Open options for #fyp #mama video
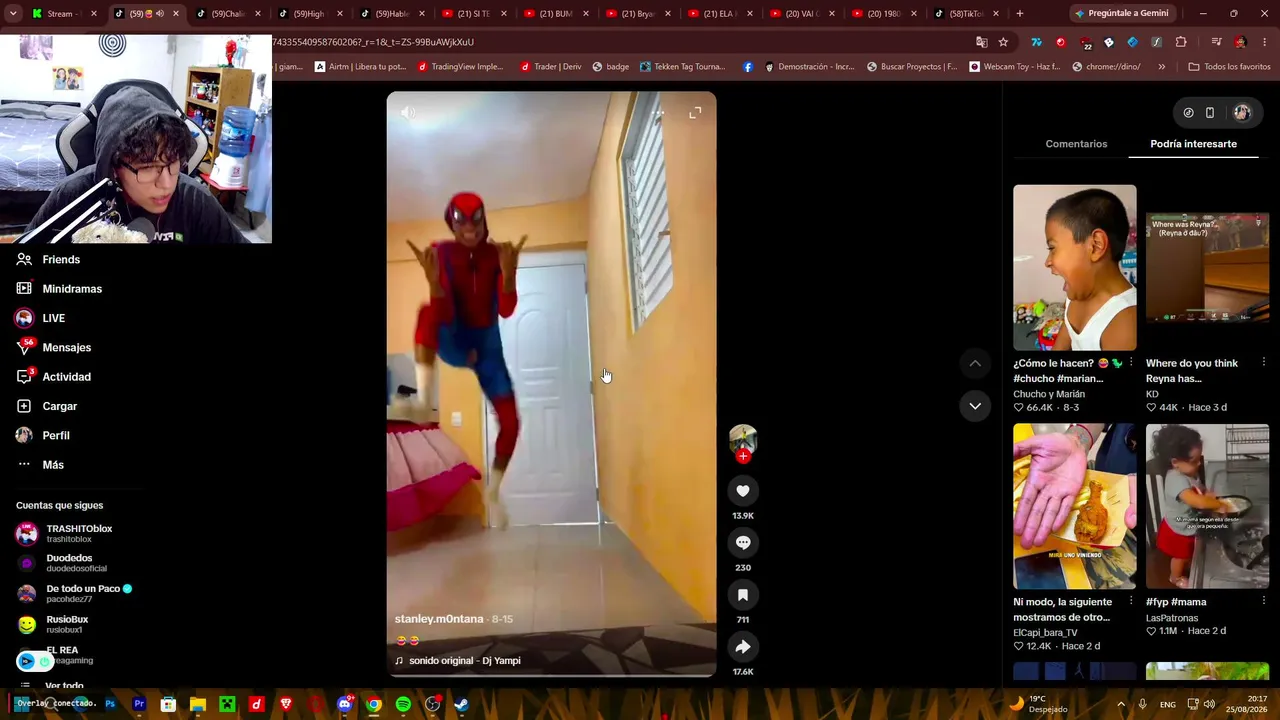 click(x=1264, y=601)
